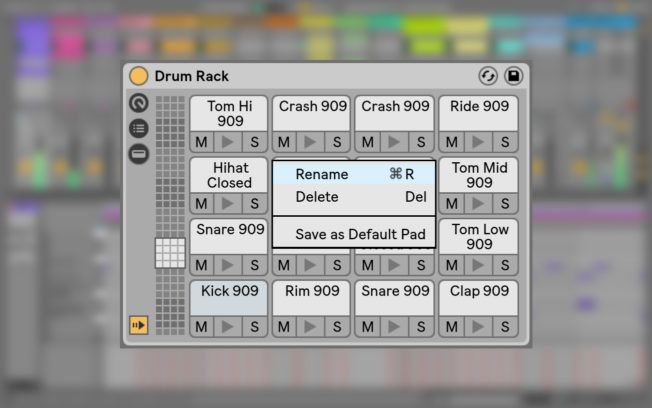Mute the Crash 909 pad next to Tom Hi

point(284,142)
